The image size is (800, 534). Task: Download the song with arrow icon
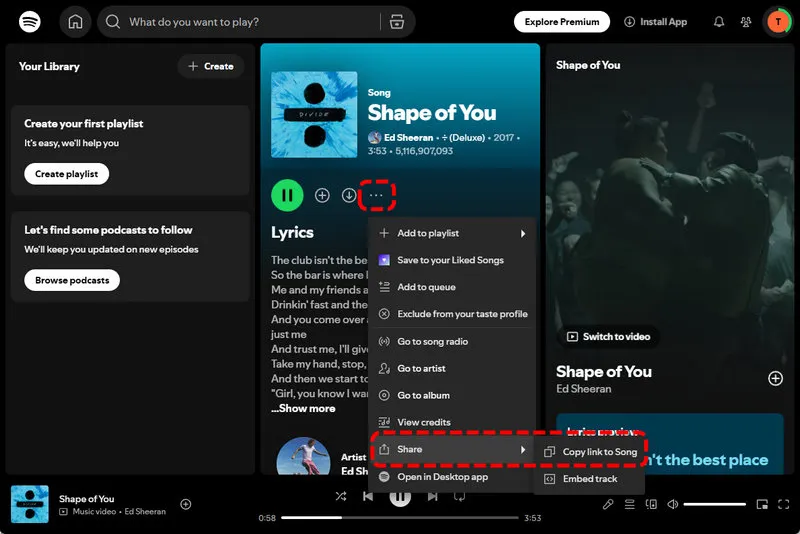(349, 195)
